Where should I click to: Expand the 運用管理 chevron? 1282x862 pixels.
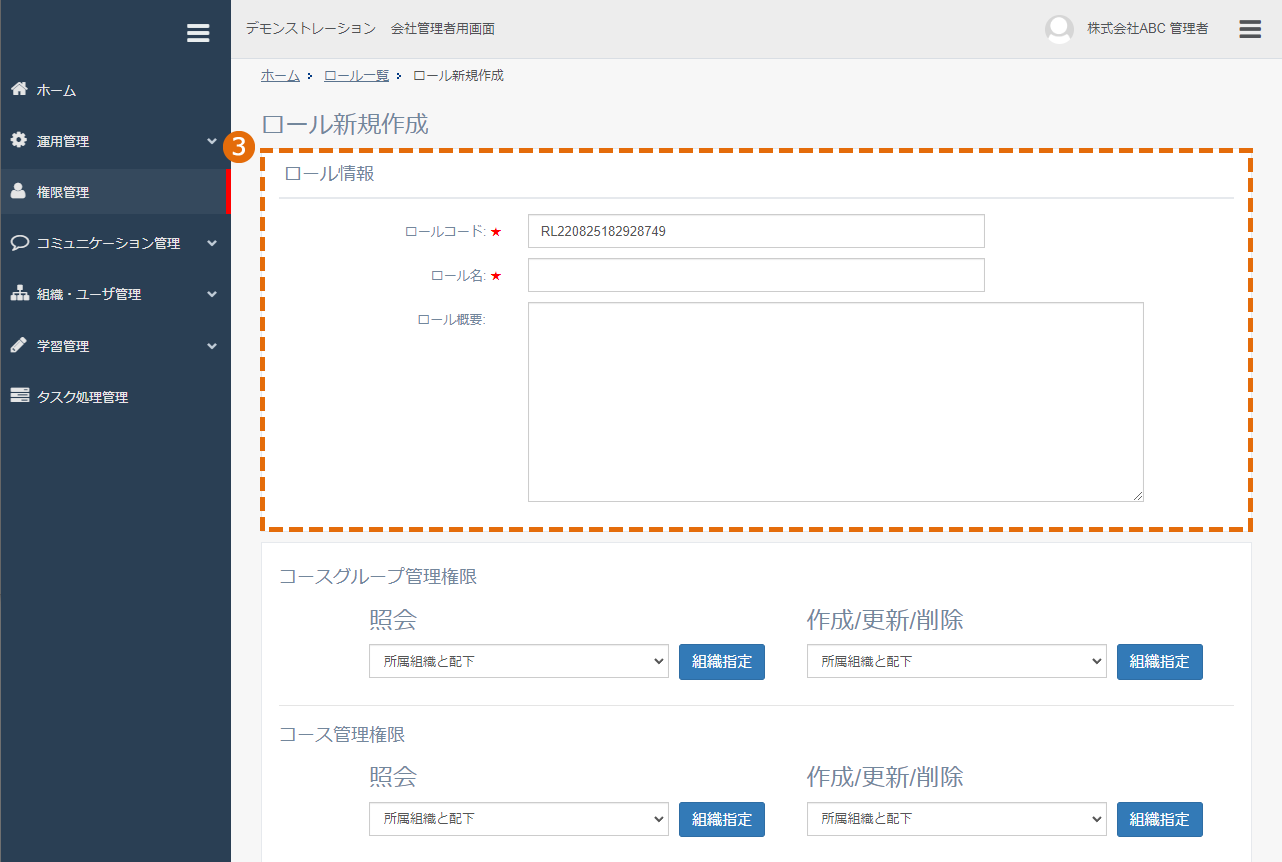[x=212, y=141]
